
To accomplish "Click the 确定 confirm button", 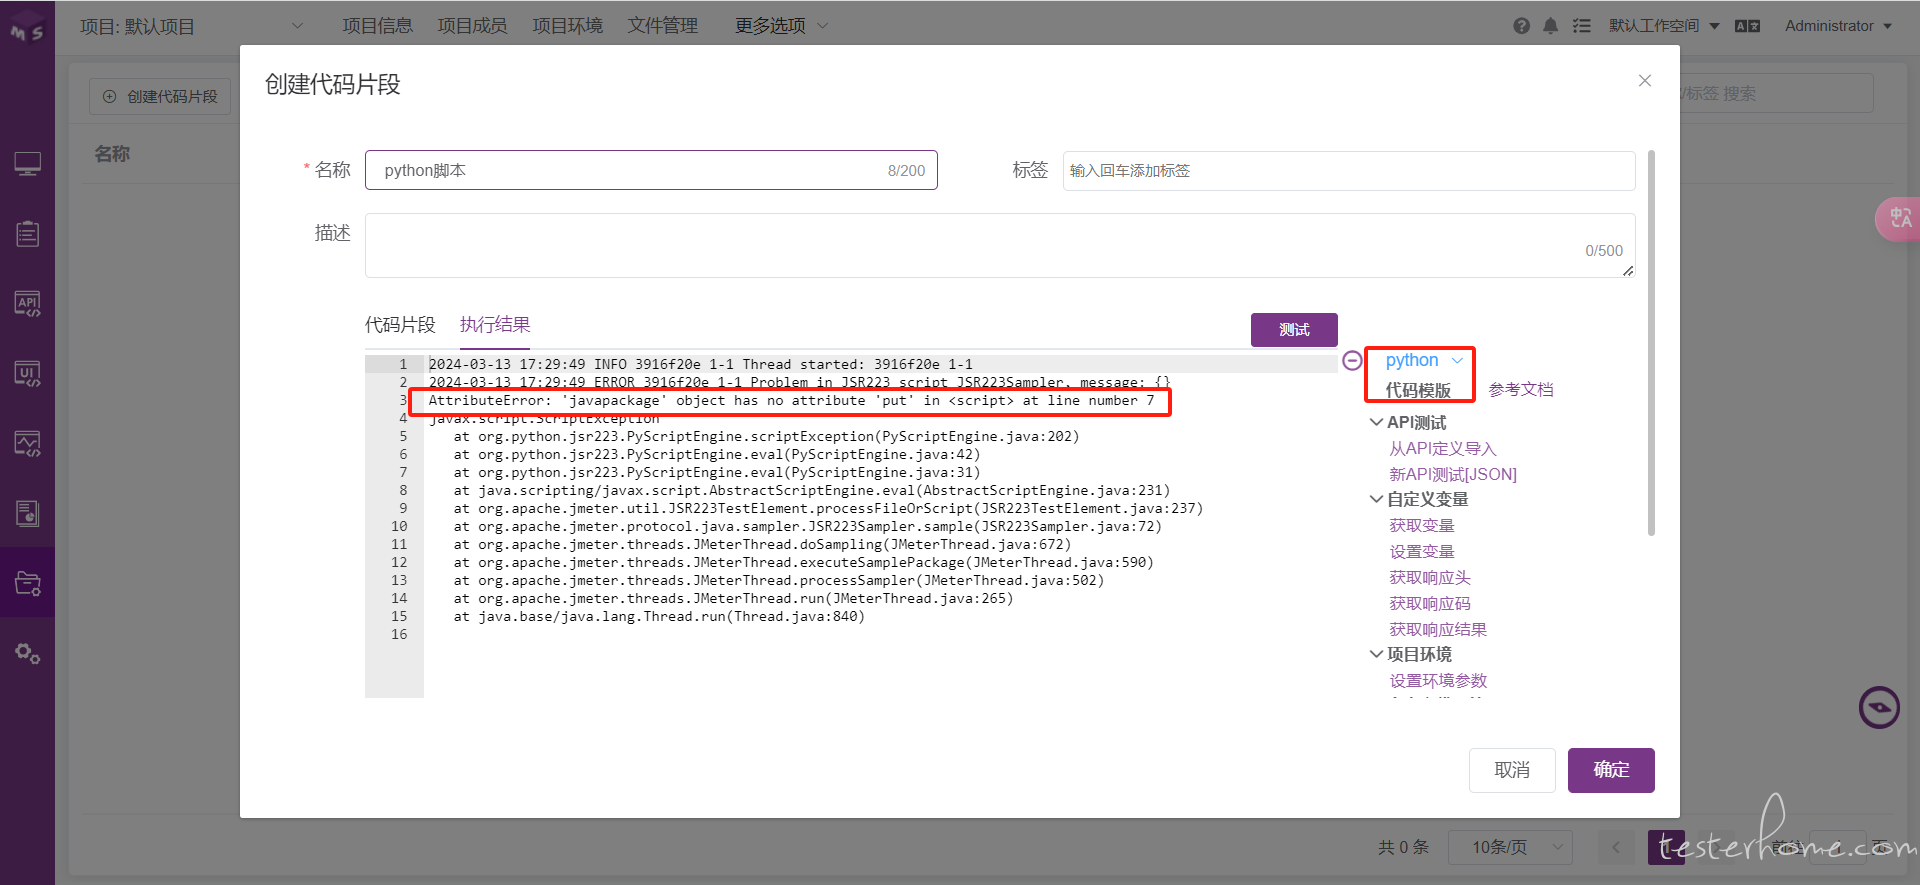I will point(1611,770).
